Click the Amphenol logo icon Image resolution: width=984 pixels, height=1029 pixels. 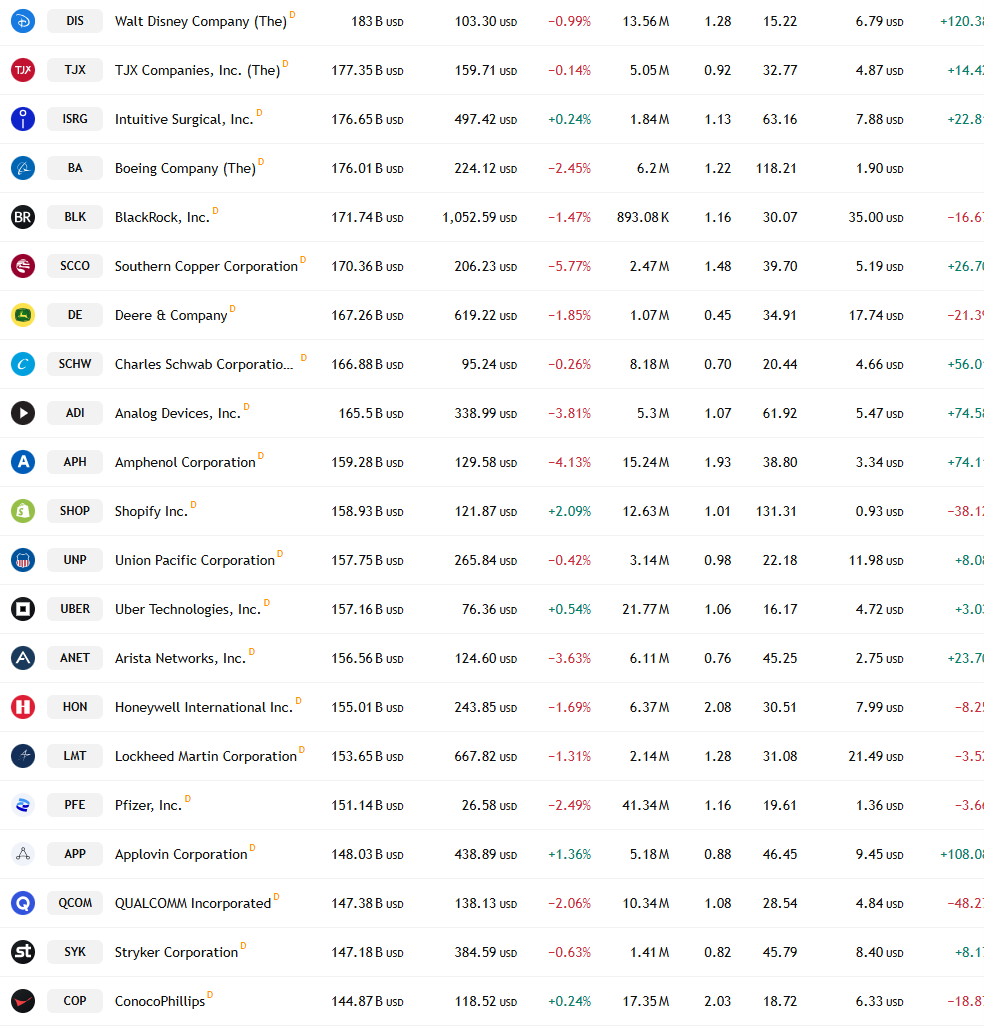click(x=23, y=462)
